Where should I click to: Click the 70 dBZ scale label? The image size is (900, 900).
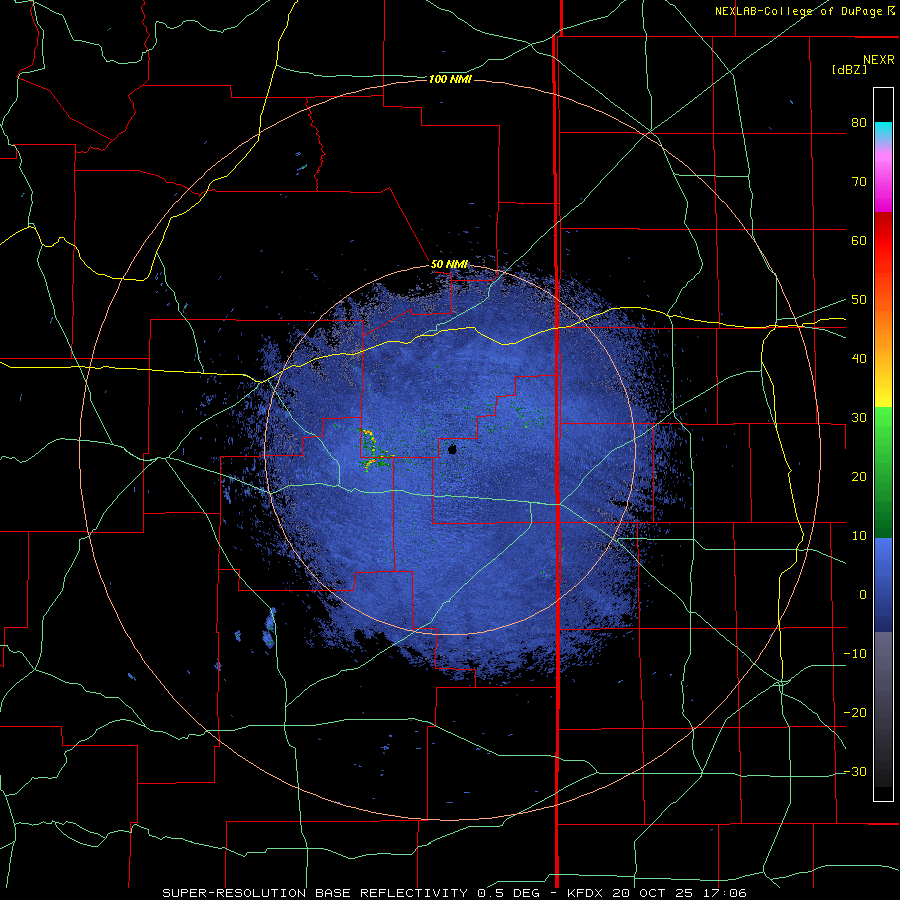pyautogui.click(x=859, y=182)
